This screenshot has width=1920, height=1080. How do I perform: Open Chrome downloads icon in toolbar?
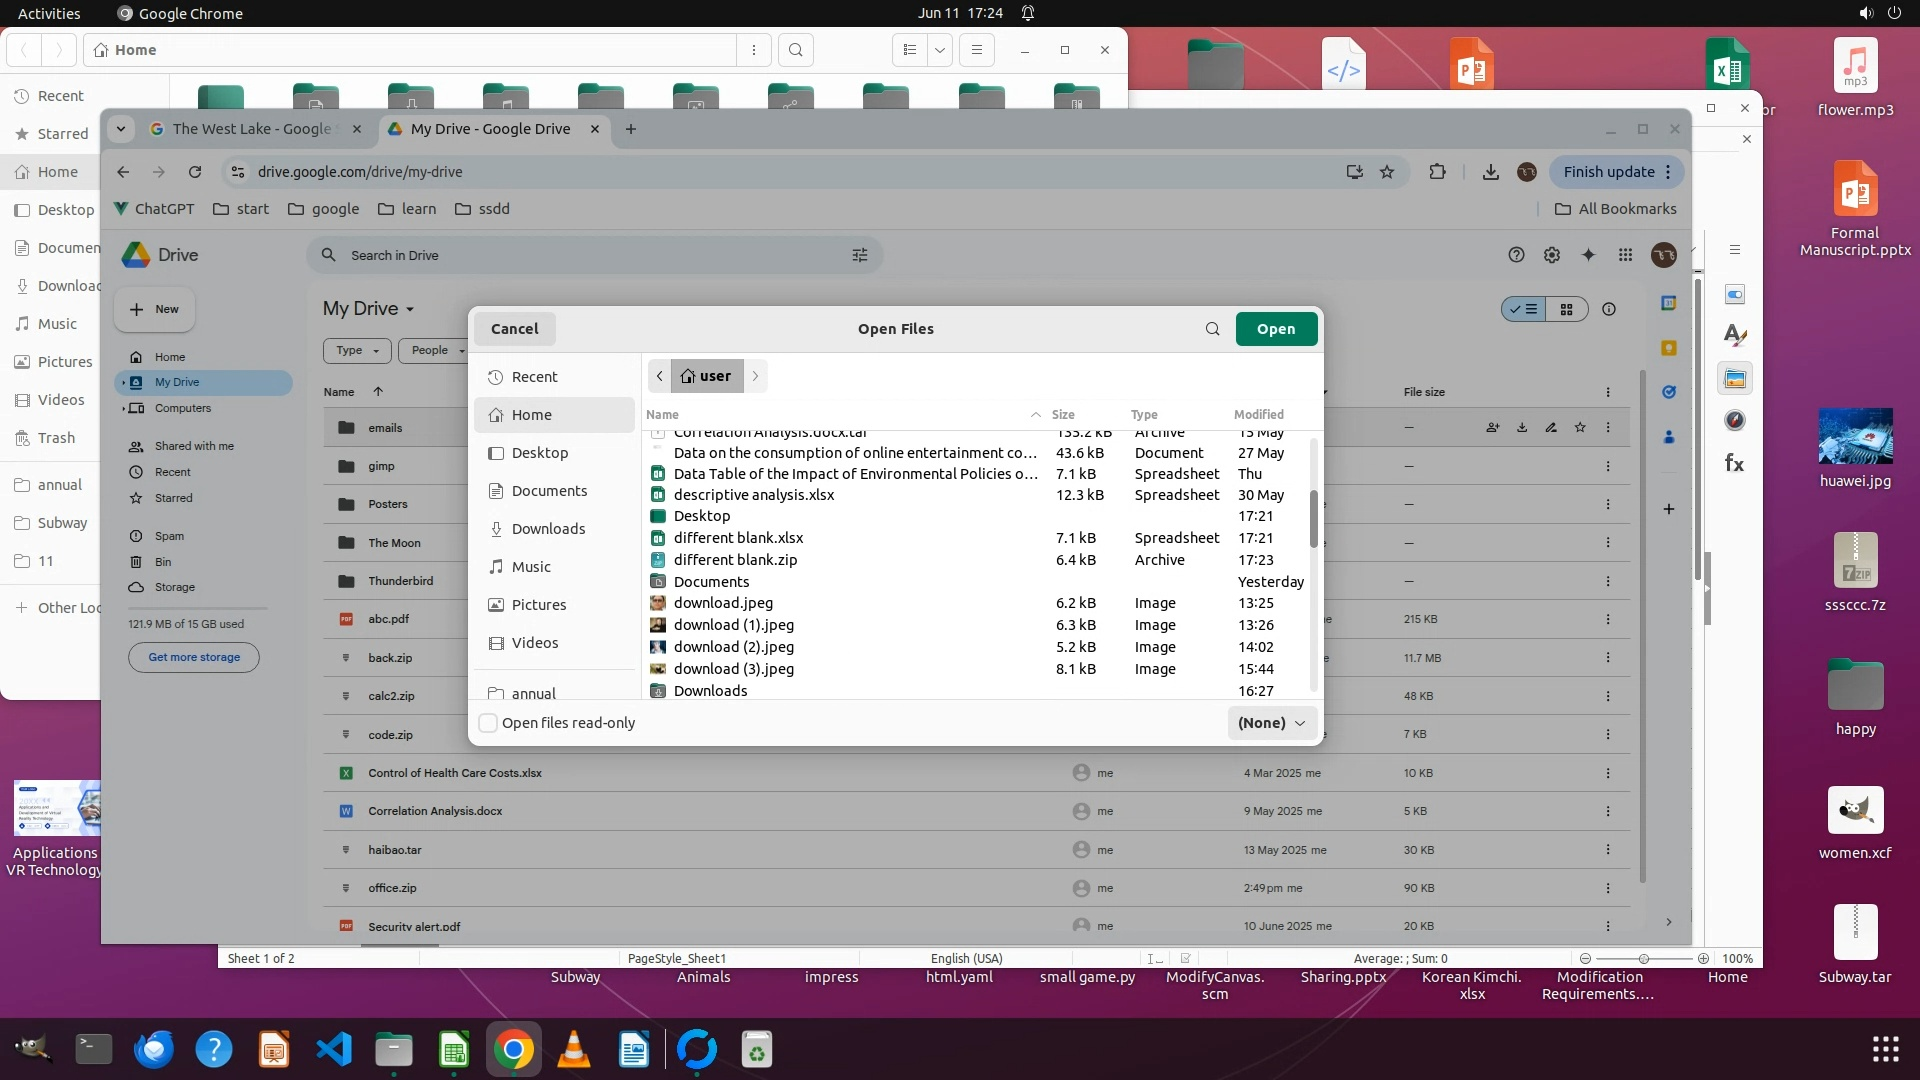pos(1490,172)
